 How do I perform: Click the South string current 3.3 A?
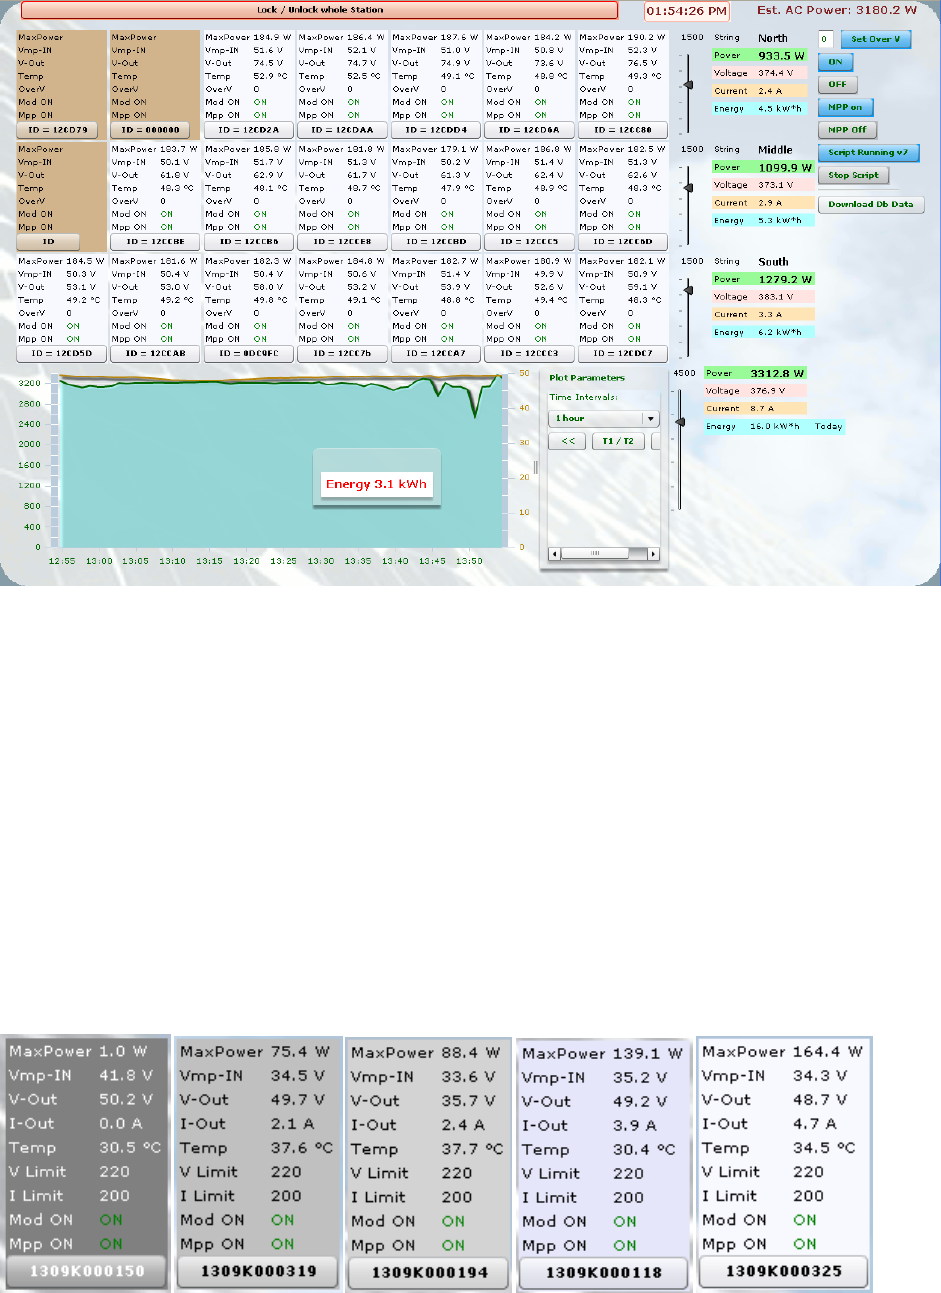click(769, 314)
